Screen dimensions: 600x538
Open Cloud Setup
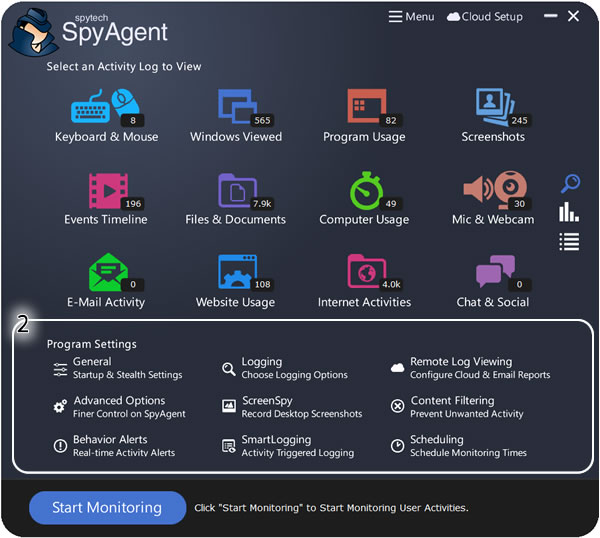(485, 16)
